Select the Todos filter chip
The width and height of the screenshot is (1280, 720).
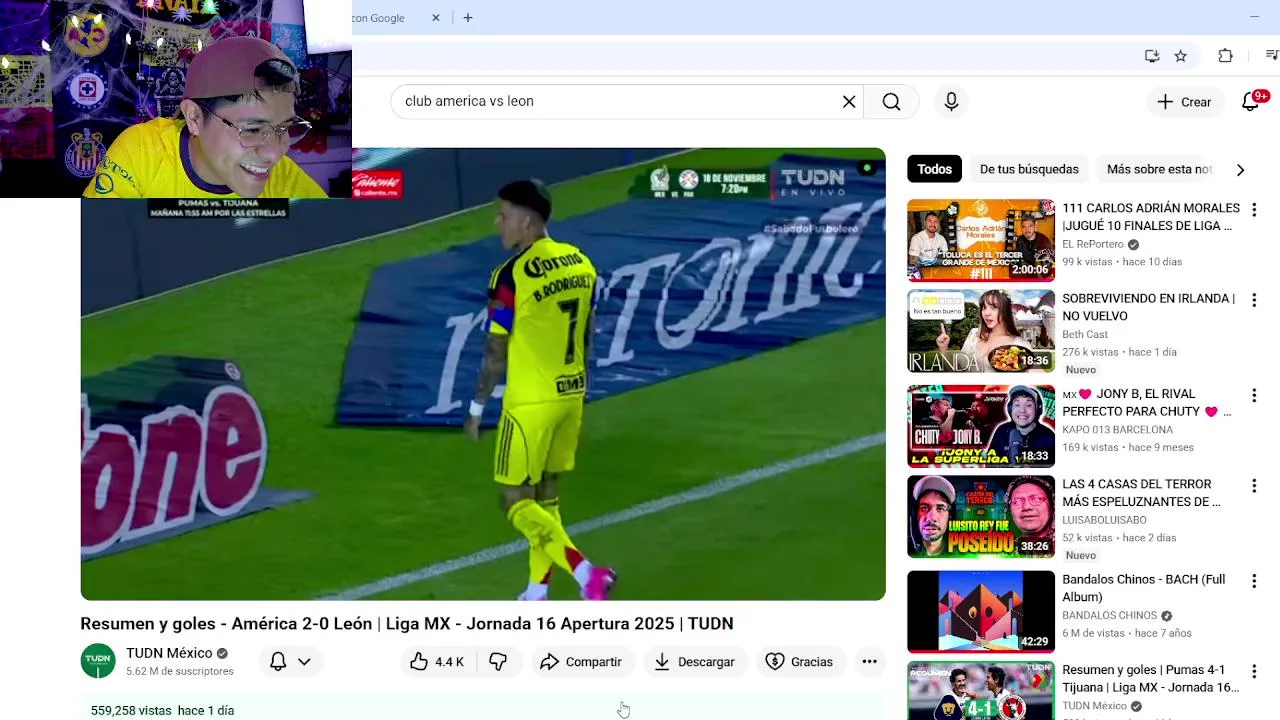pos(934,170)
